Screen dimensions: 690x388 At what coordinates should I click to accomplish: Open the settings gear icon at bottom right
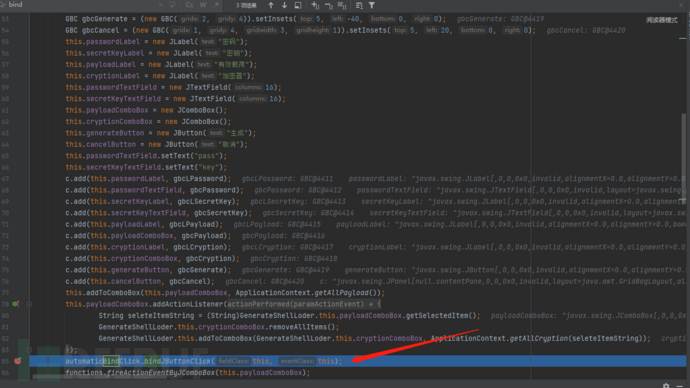tap(666, 385)
